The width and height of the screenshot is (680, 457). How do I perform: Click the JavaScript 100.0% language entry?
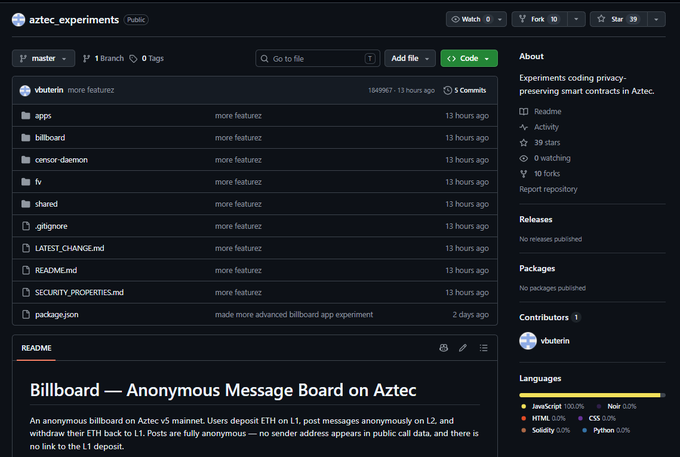tap(553, 406)
